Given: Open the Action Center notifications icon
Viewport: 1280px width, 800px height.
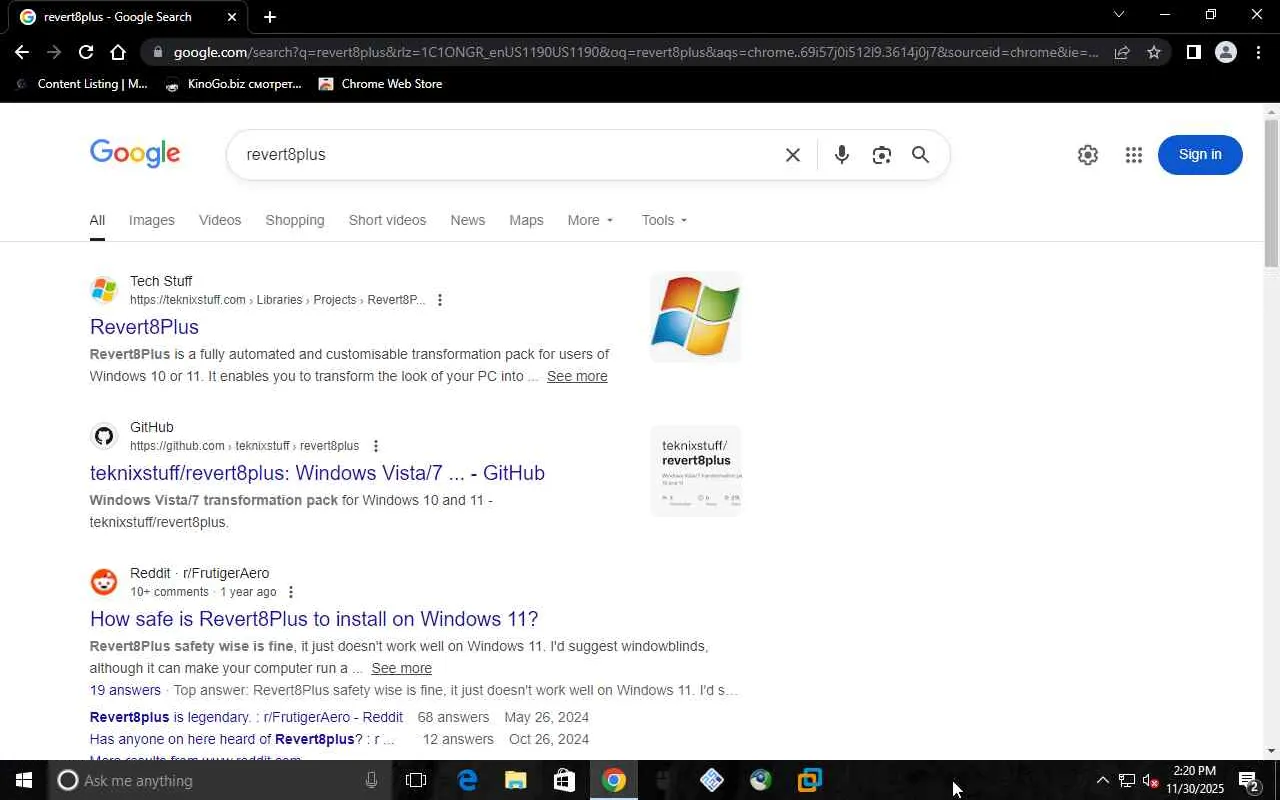Looking at the screenshot, I should coord(1249,780).
